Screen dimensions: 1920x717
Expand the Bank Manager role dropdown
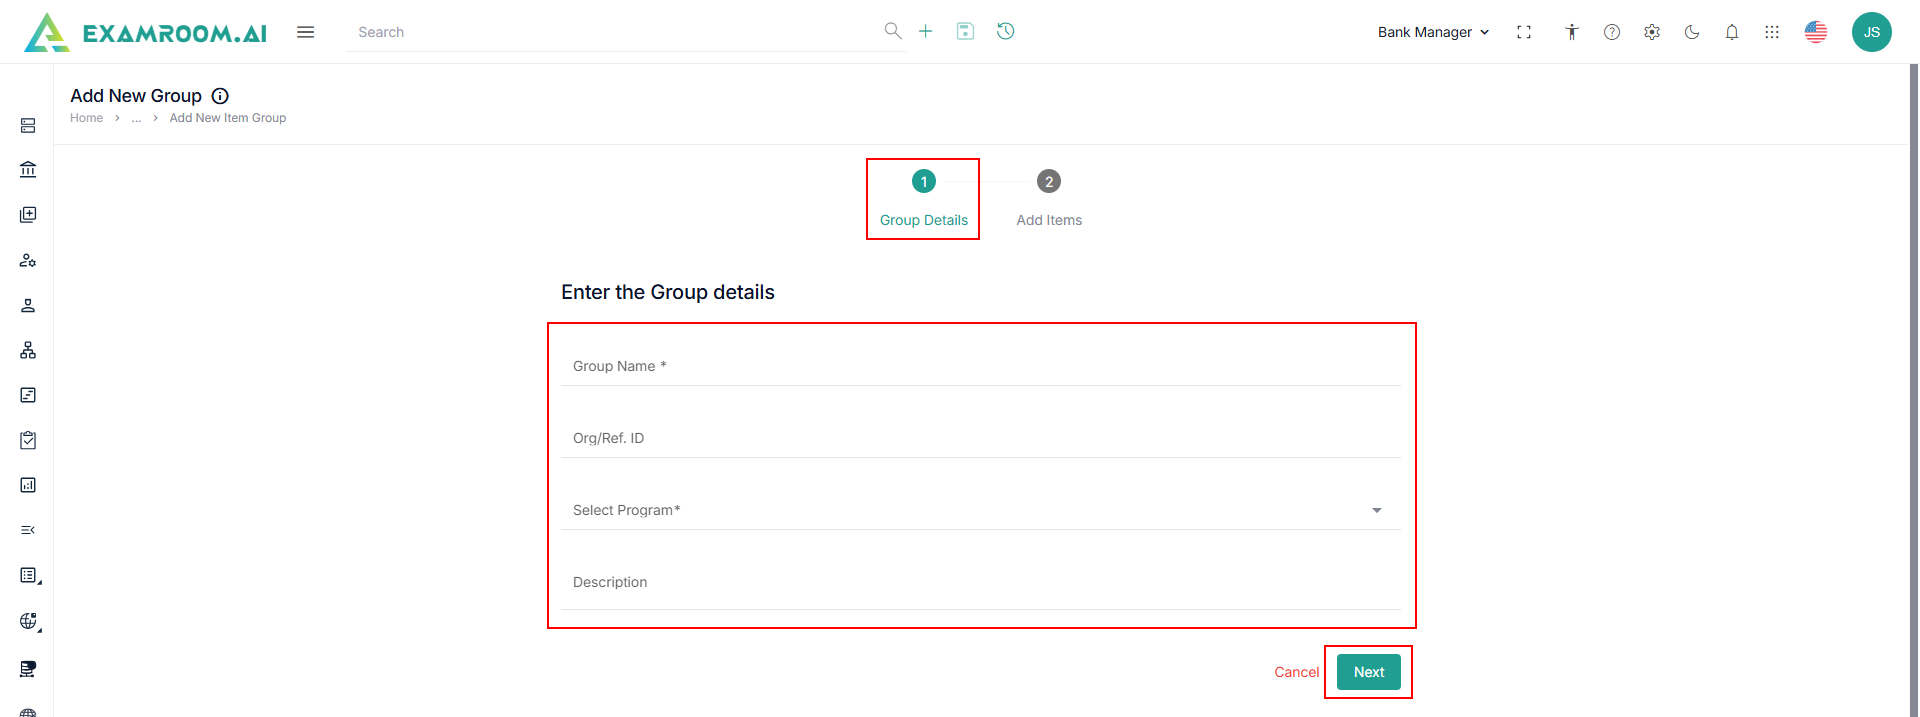(1433, 32)
